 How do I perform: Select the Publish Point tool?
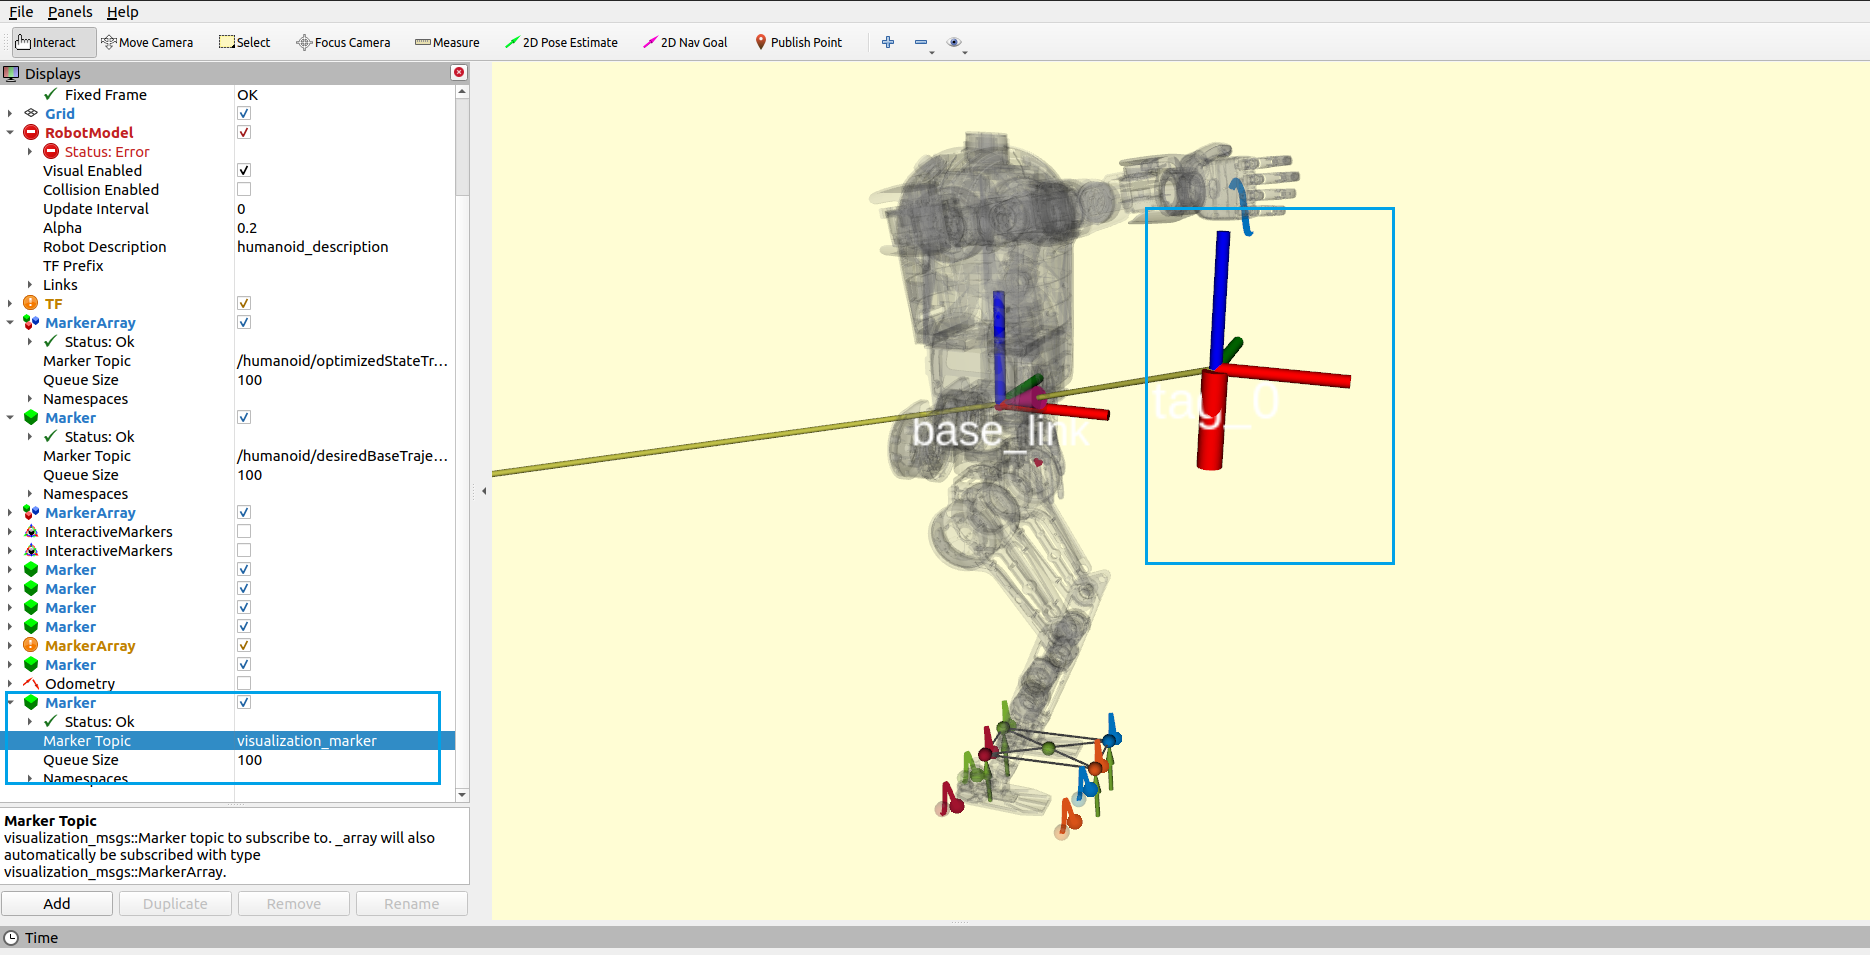pos(798,42)
